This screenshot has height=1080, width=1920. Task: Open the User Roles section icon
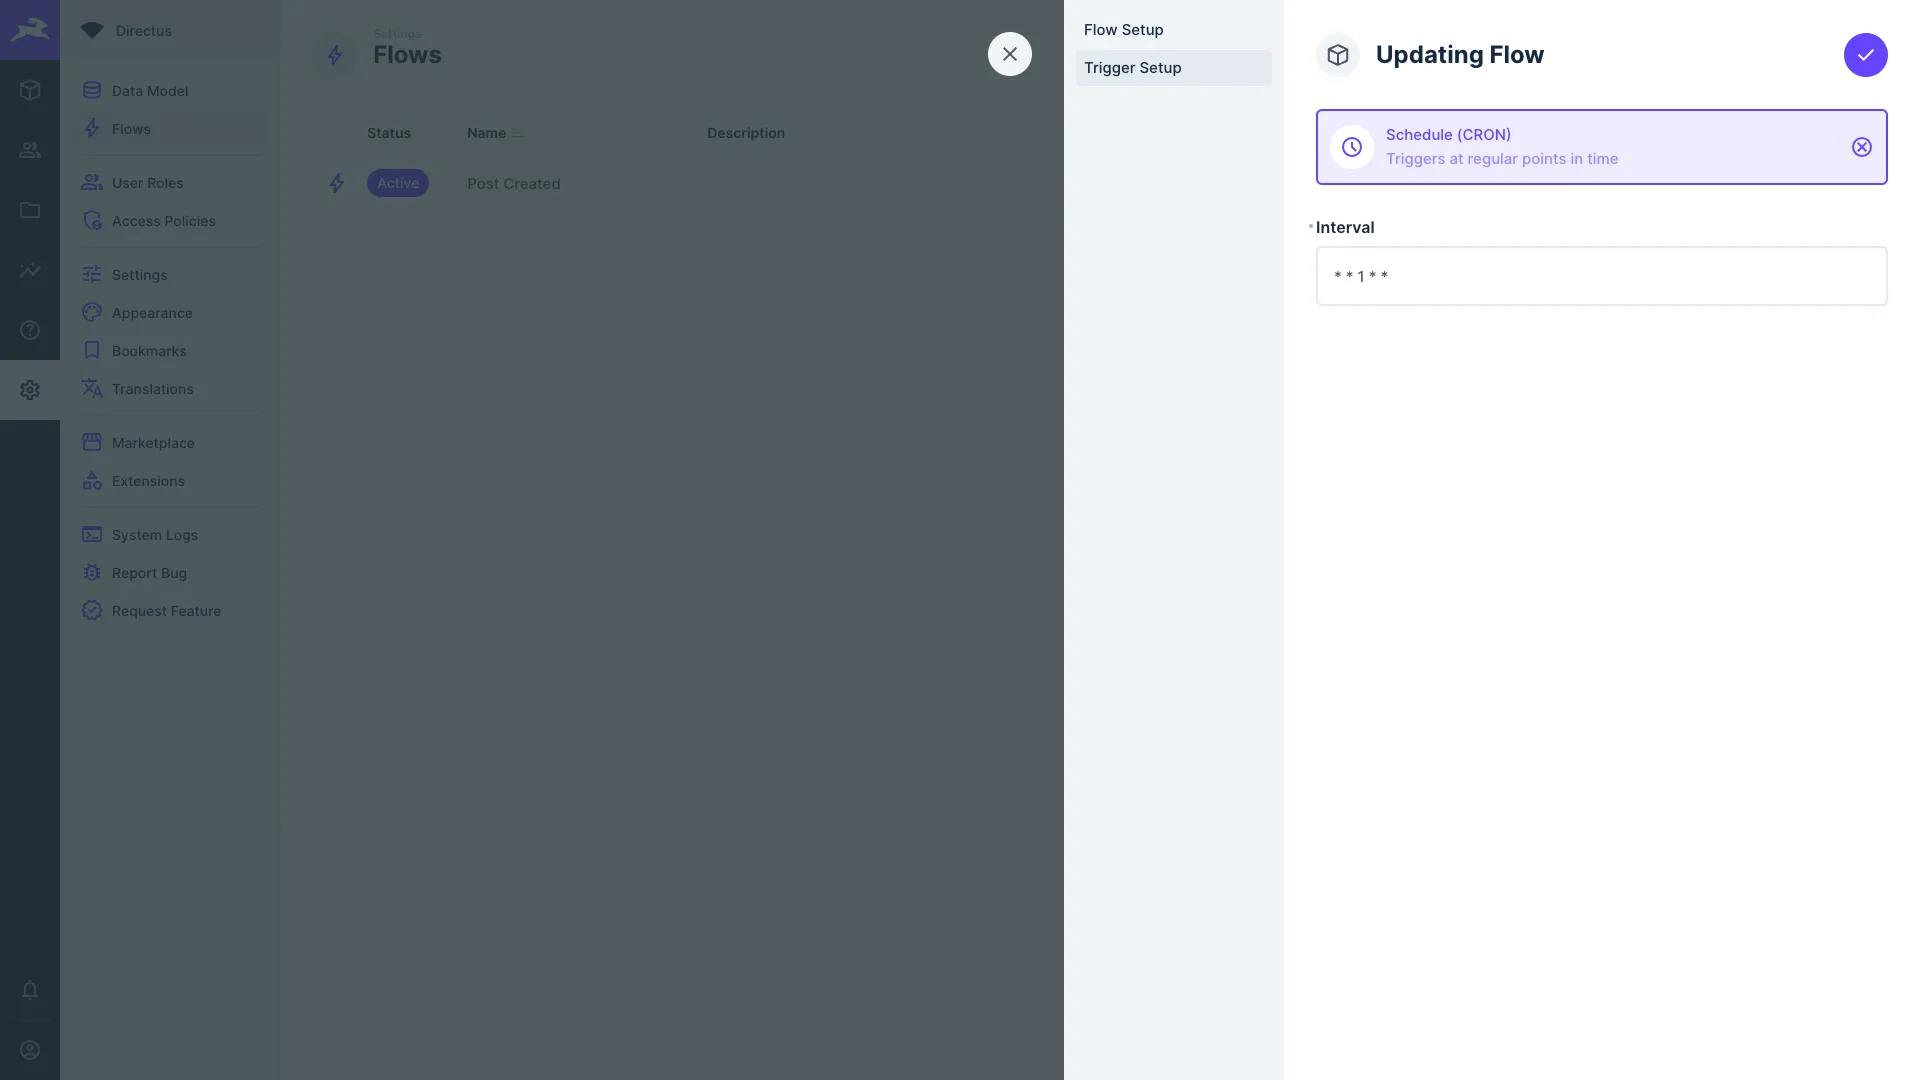click(x=91, y=183)
